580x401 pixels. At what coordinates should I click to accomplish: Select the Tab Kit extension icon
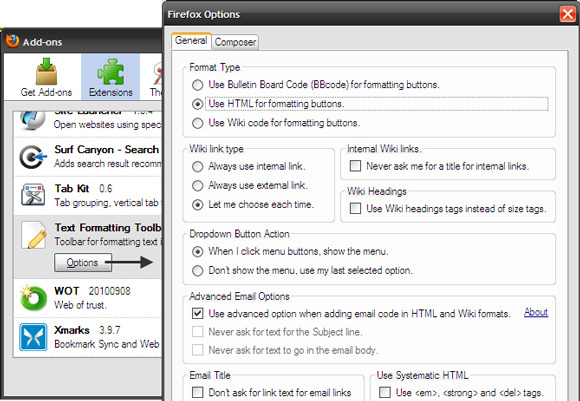tap(33, 195)
